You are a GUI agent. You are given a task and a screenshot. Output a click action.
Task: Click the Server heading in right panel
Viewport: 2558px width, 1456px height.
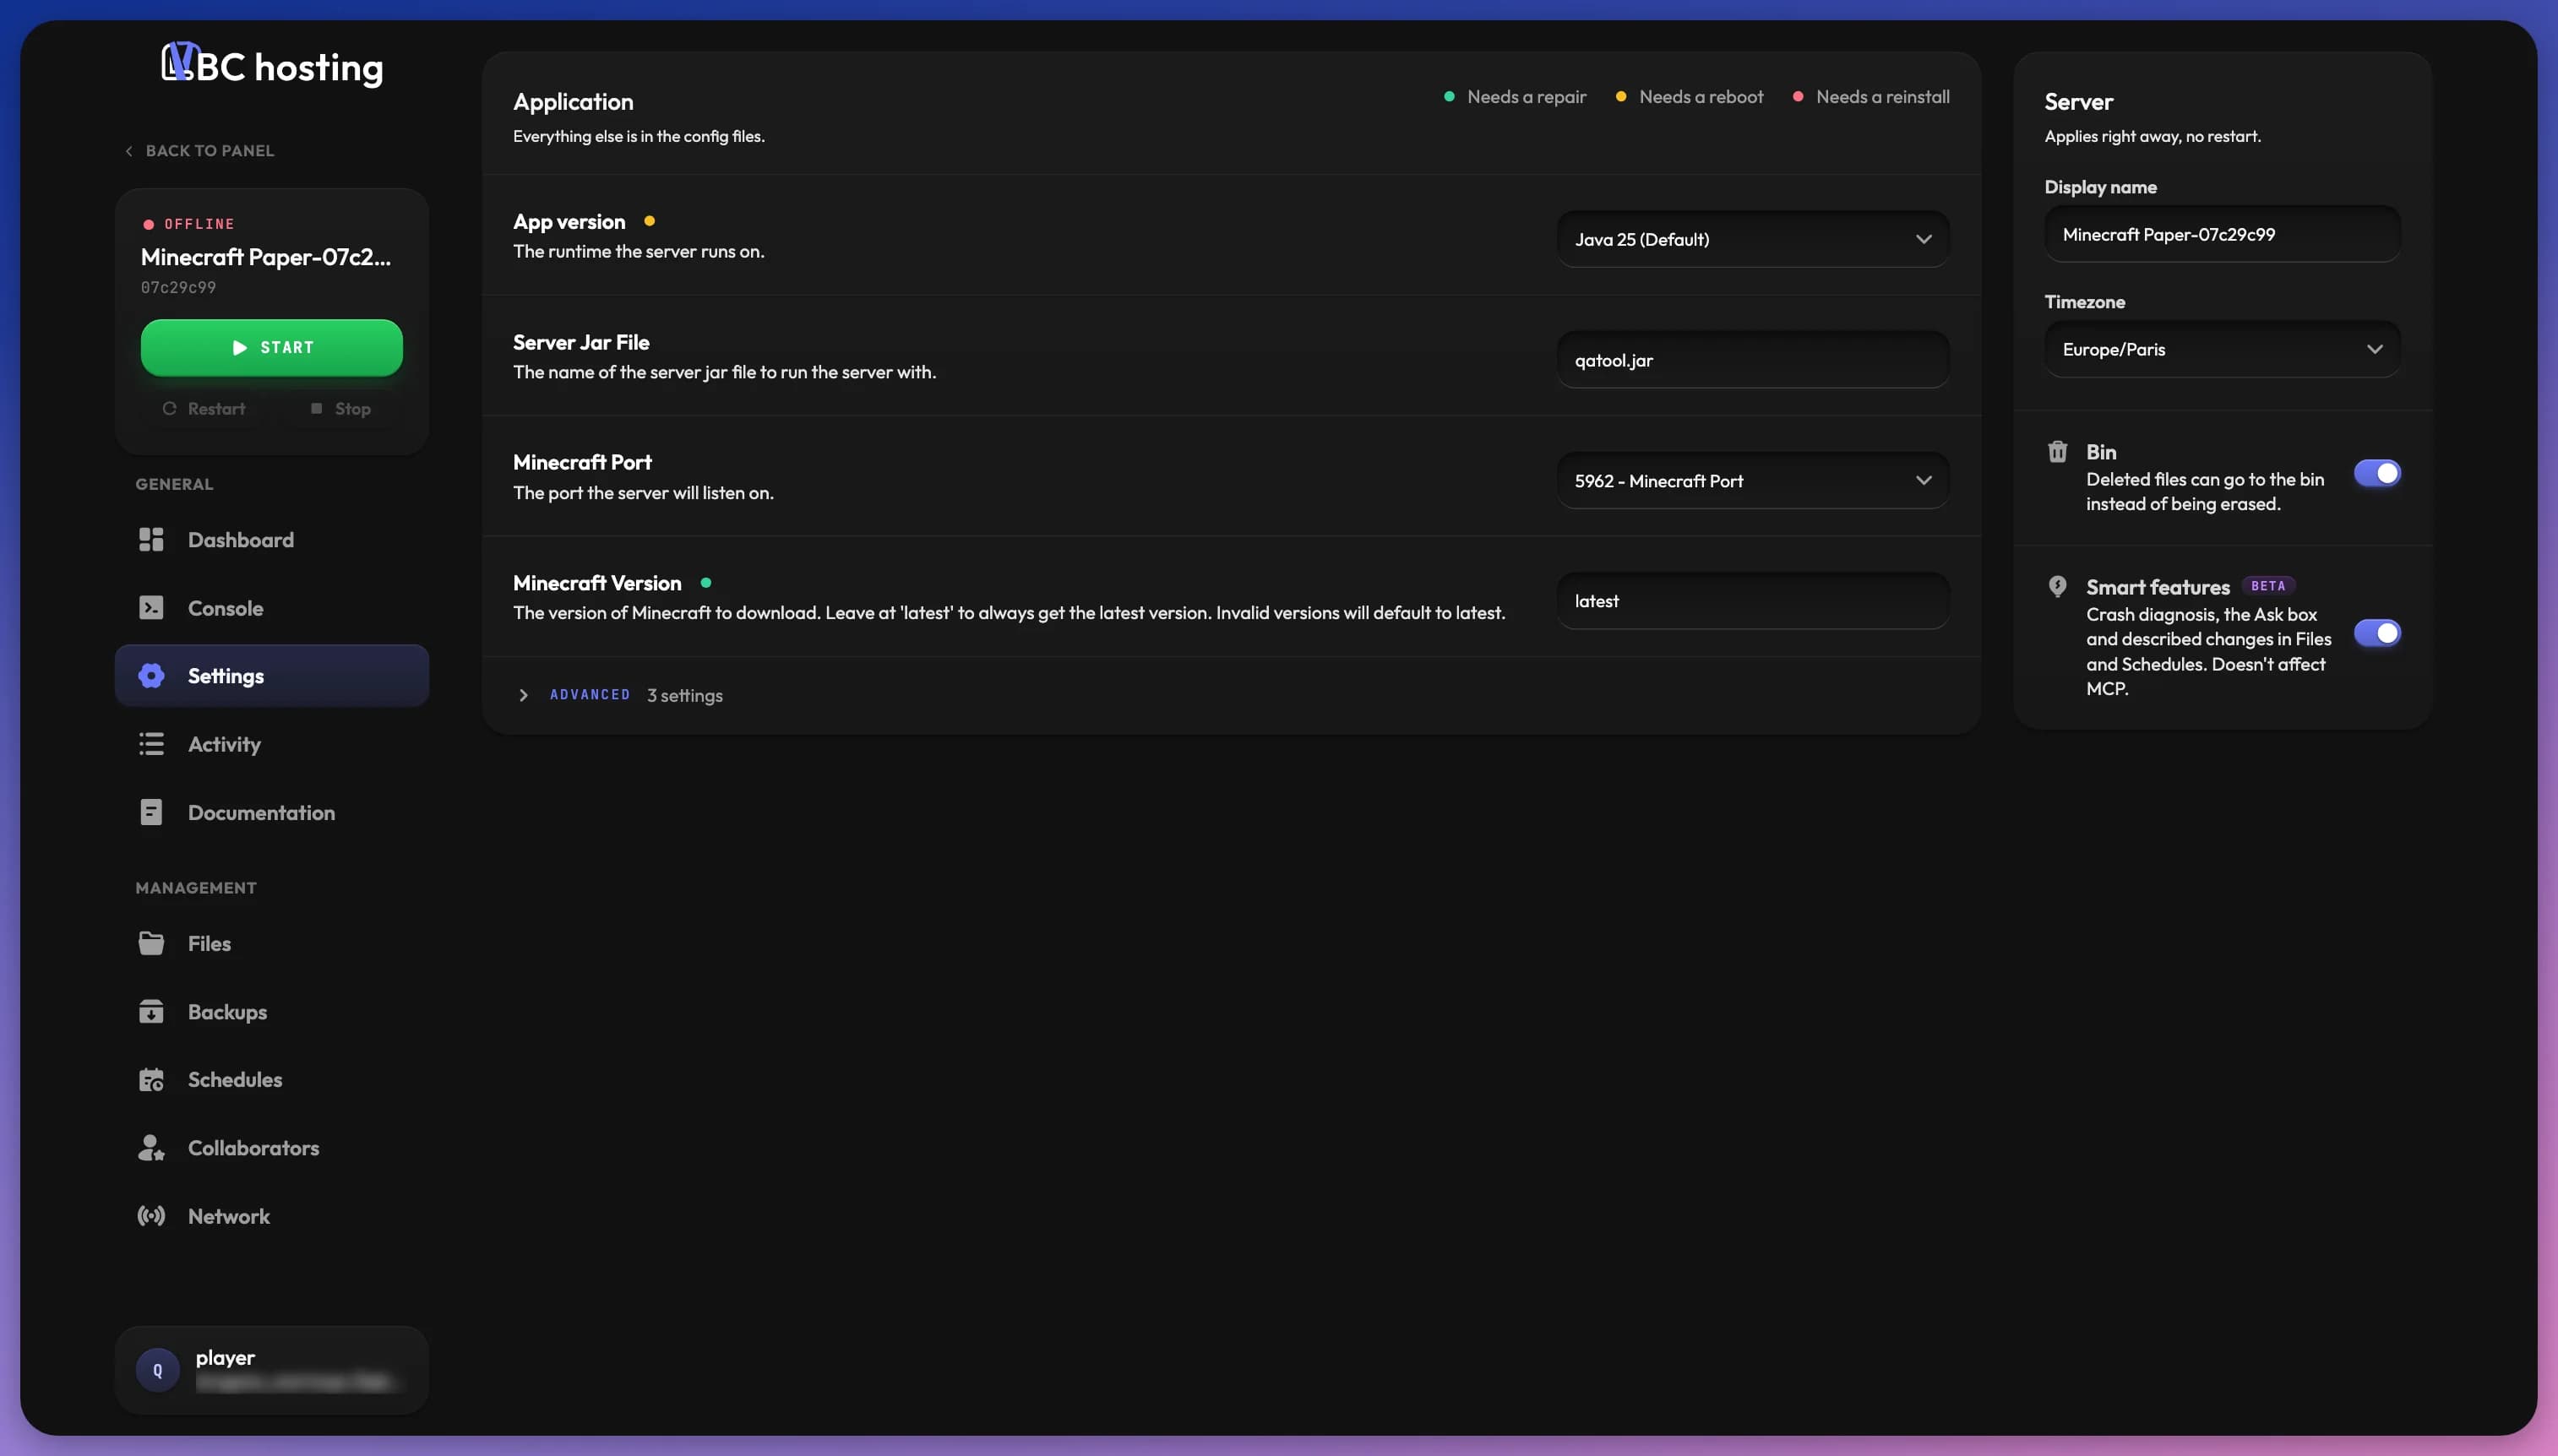[2078, 102]
